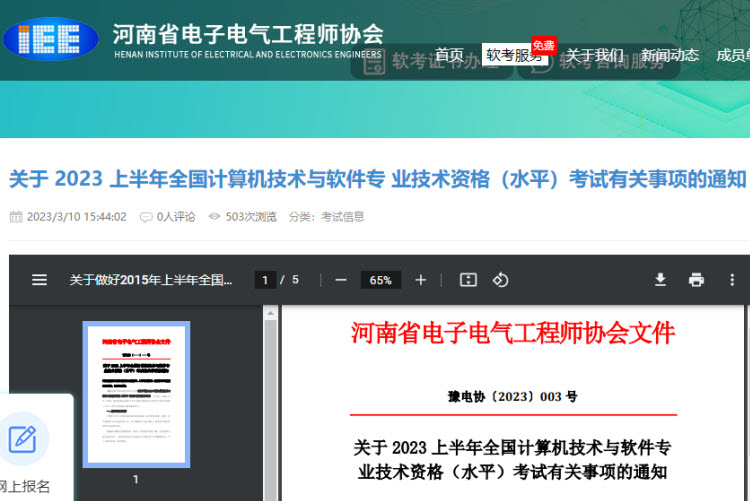Image resolution: width=750 pixels, height=501 pixels.
Task: Click the thumbnail panel scrollbar up arrow
Action: click(270, 313)
